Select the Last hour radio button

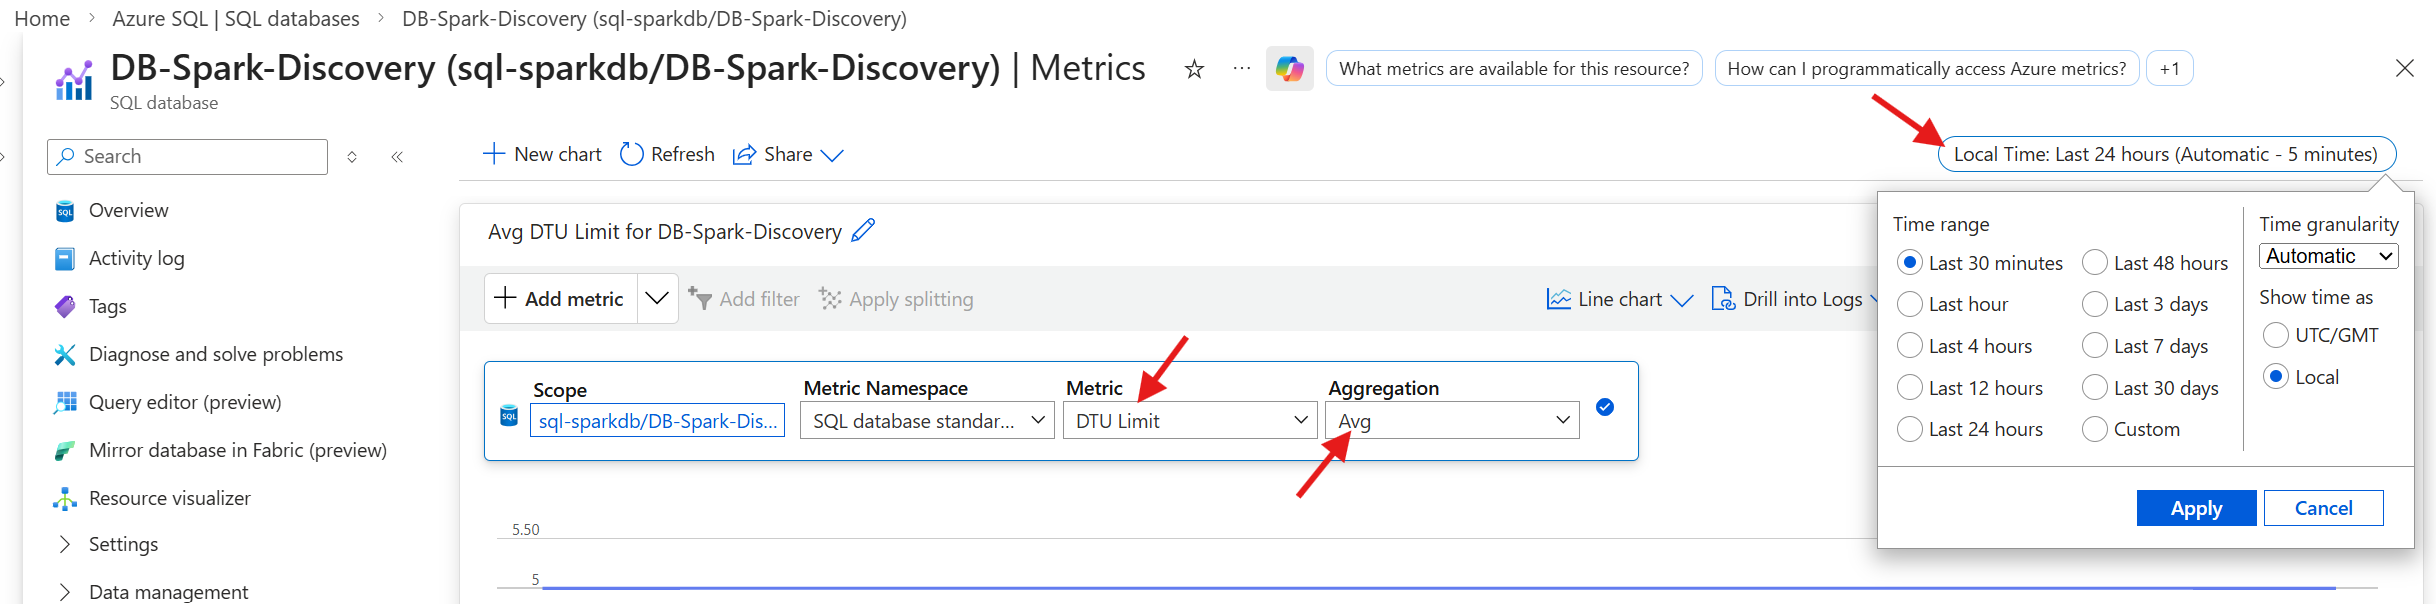[x=1910, y=304]
